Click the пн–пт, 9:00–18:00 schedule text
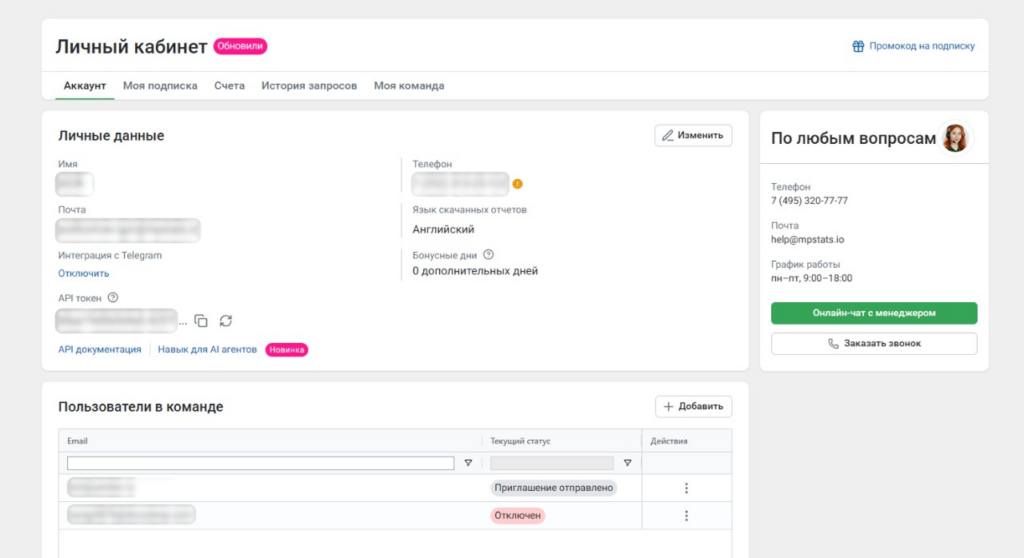1024x558 pixels. coord(812,278)
